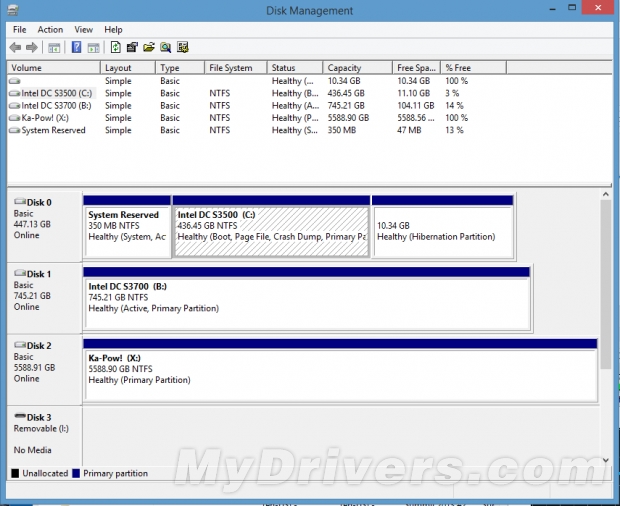Click the Disk 3 removable drive icon
This screenshot has height=506, width=620.
click(20, 416)
